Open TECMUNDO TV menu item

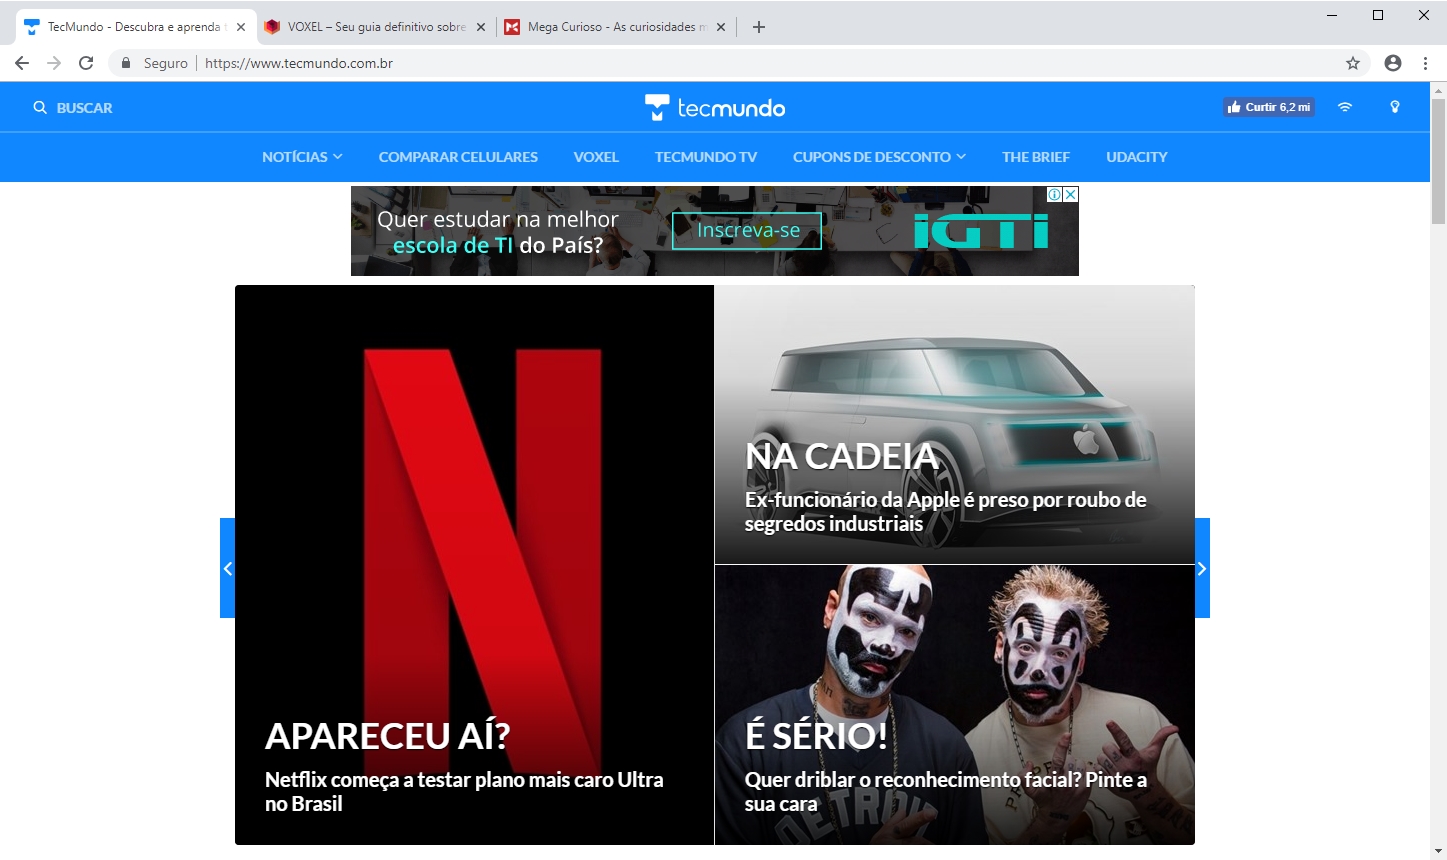click(x=706, y=157)
